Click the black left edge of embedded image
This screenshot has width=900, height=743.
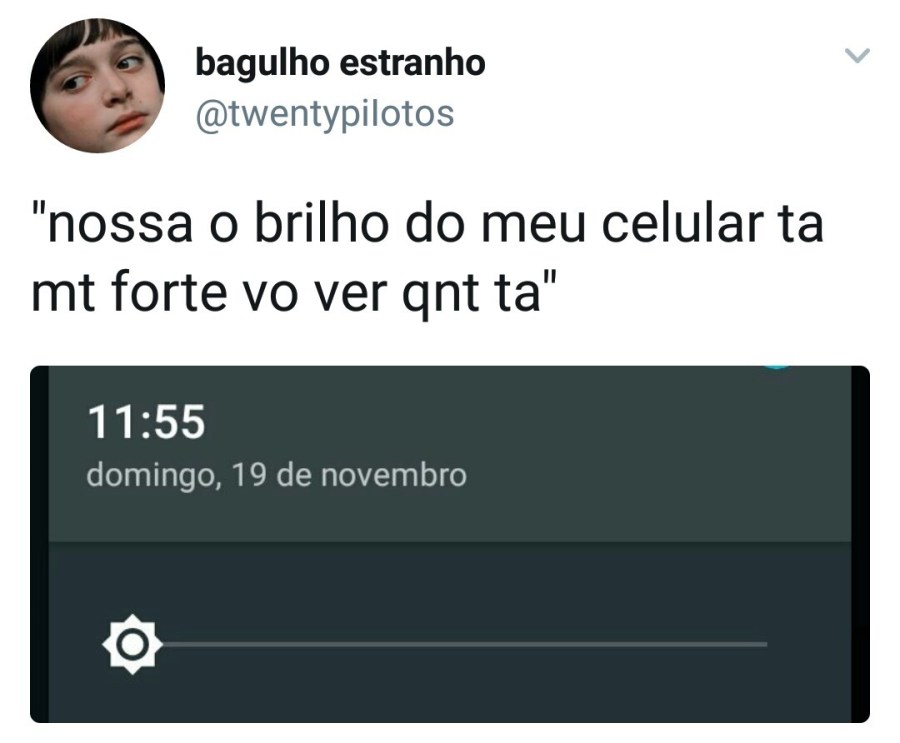[x=40, y=544]
